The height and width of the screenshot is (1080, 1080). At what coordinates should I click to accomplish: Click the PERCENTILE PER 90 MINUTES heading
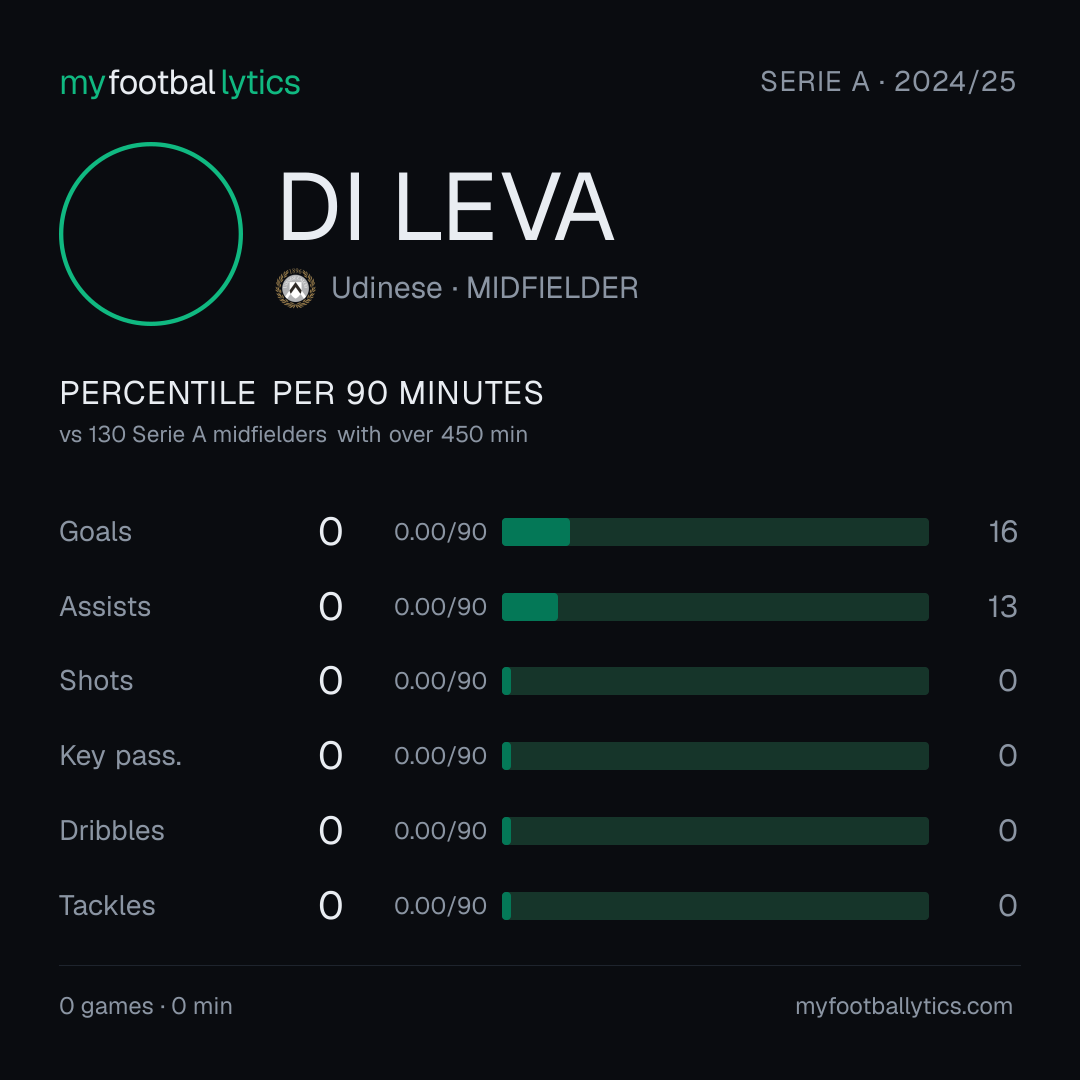coord(301,393)
